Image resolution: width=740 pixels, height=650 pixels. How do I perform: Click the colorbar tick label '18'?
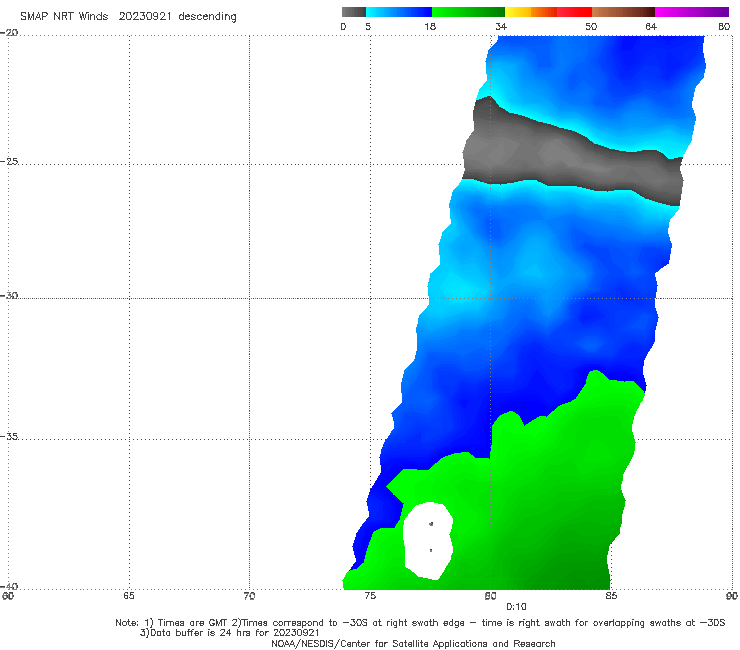coord(430,26)
